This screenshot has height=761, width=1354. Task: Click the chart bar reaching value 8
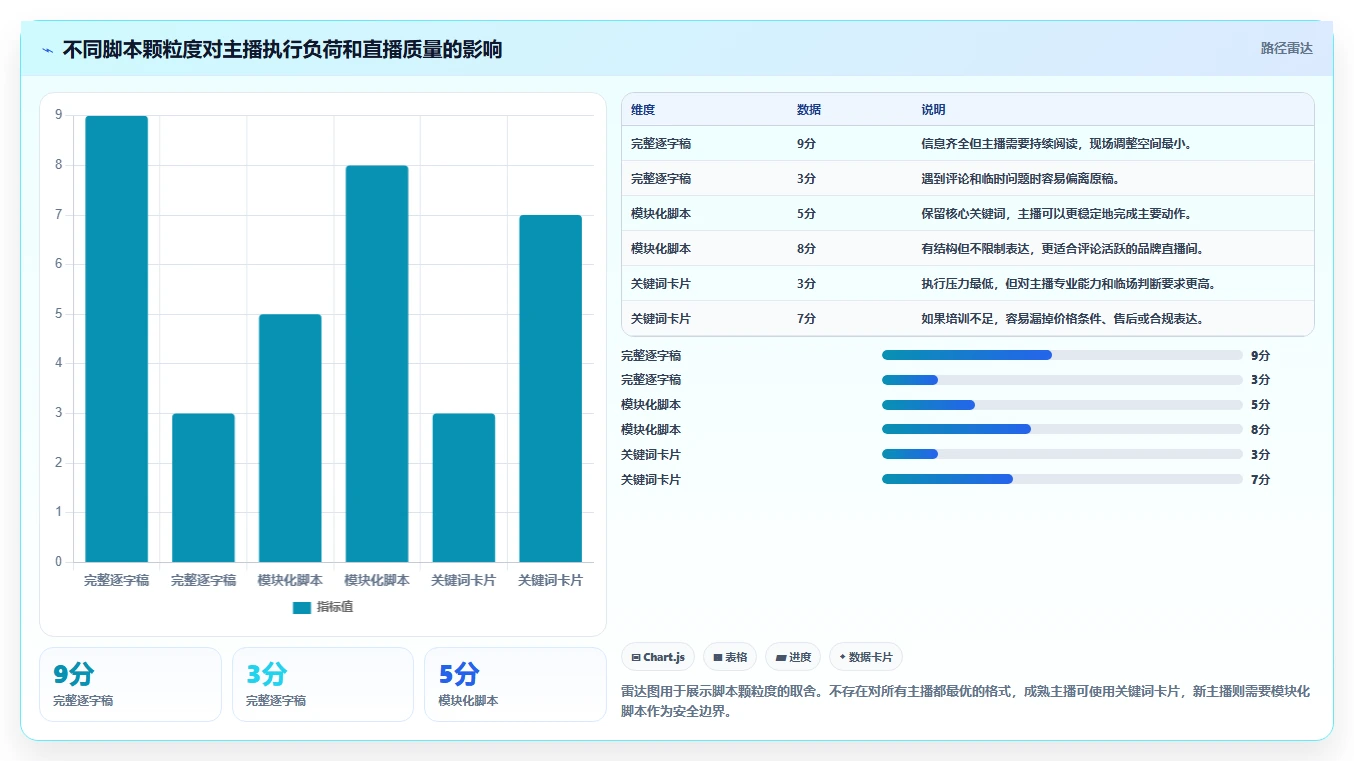(377, 364)
